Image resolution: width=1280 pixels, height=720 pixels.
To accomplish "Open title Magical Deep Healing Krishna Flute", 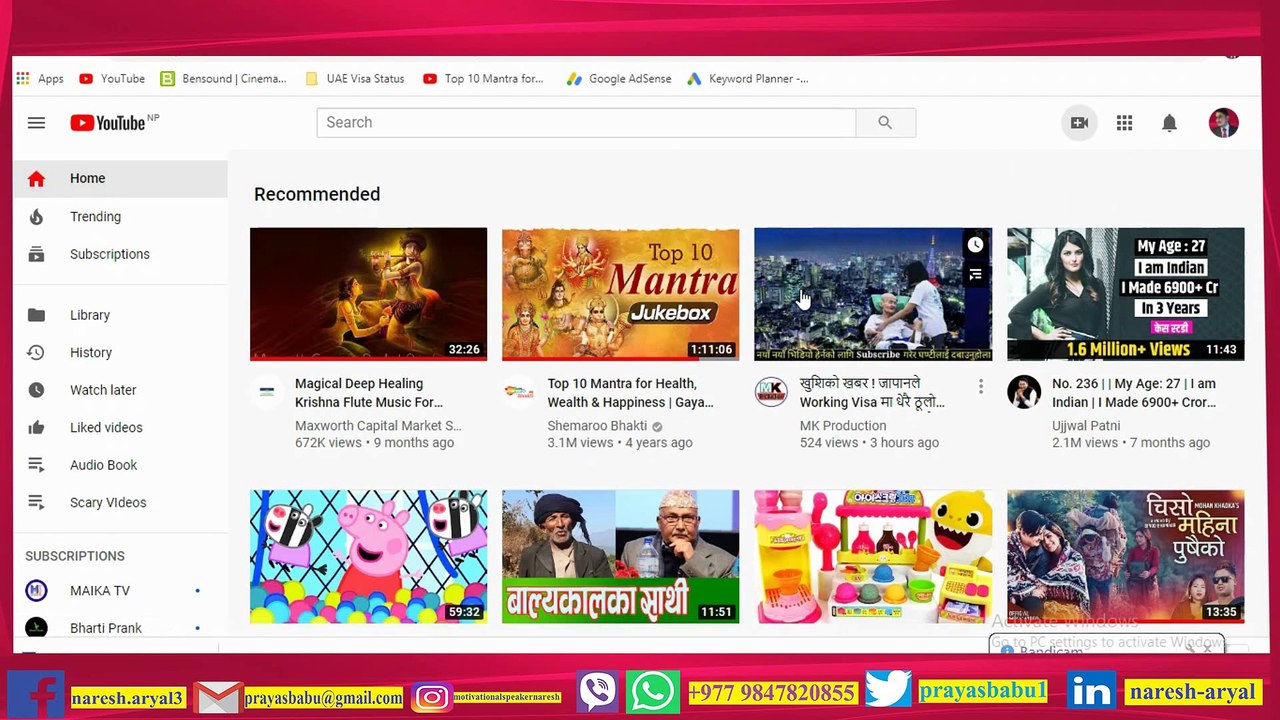I will coord(369,393).
